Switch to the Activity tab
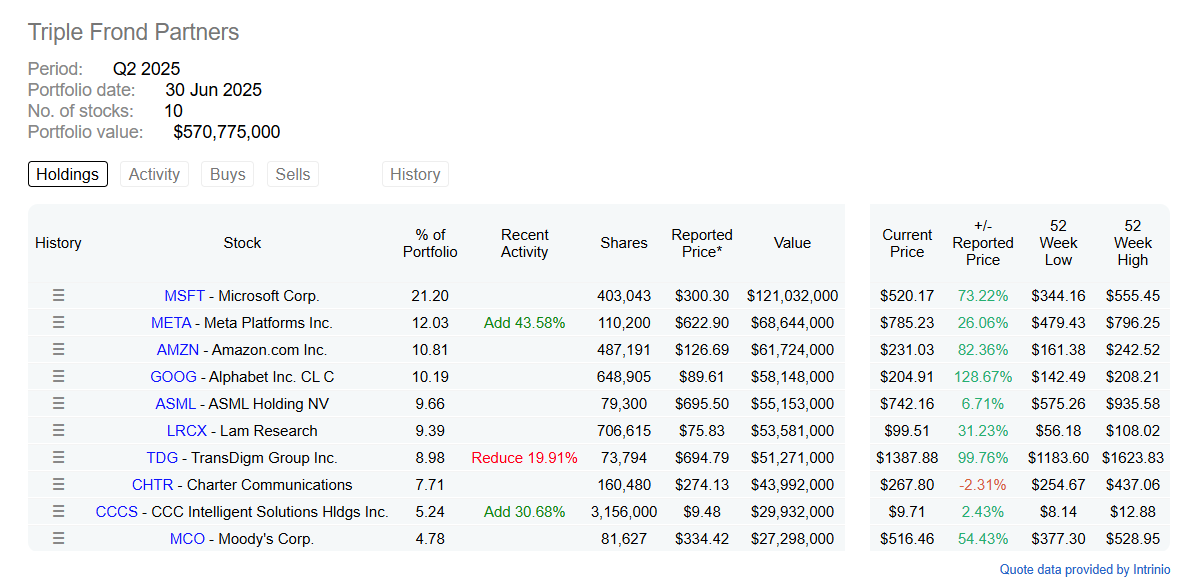 pyautogui.click(x=154, y=174)
